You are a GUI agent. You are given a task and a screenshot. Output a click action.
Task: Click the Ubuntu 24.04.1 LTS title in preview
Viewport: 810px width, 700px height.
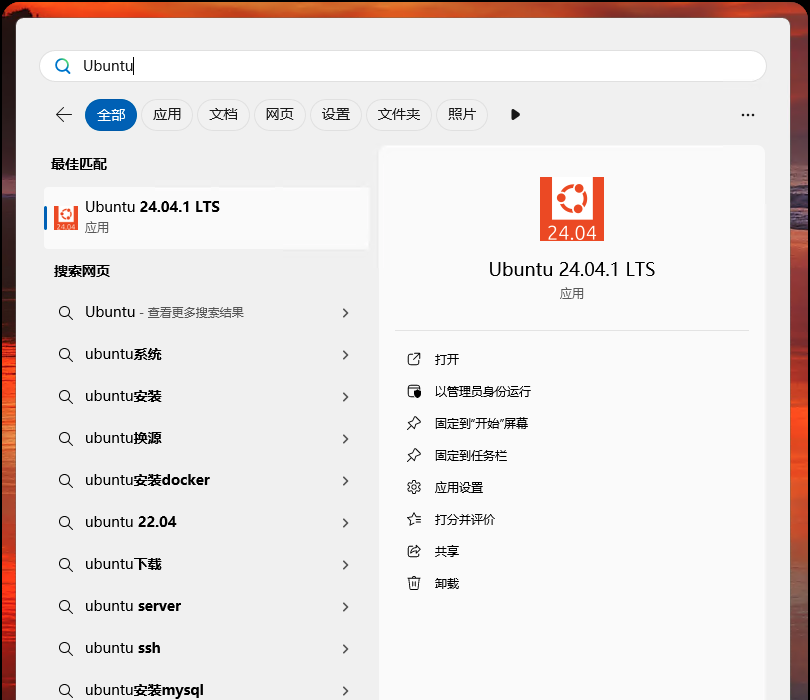click(x=572, y=270)
